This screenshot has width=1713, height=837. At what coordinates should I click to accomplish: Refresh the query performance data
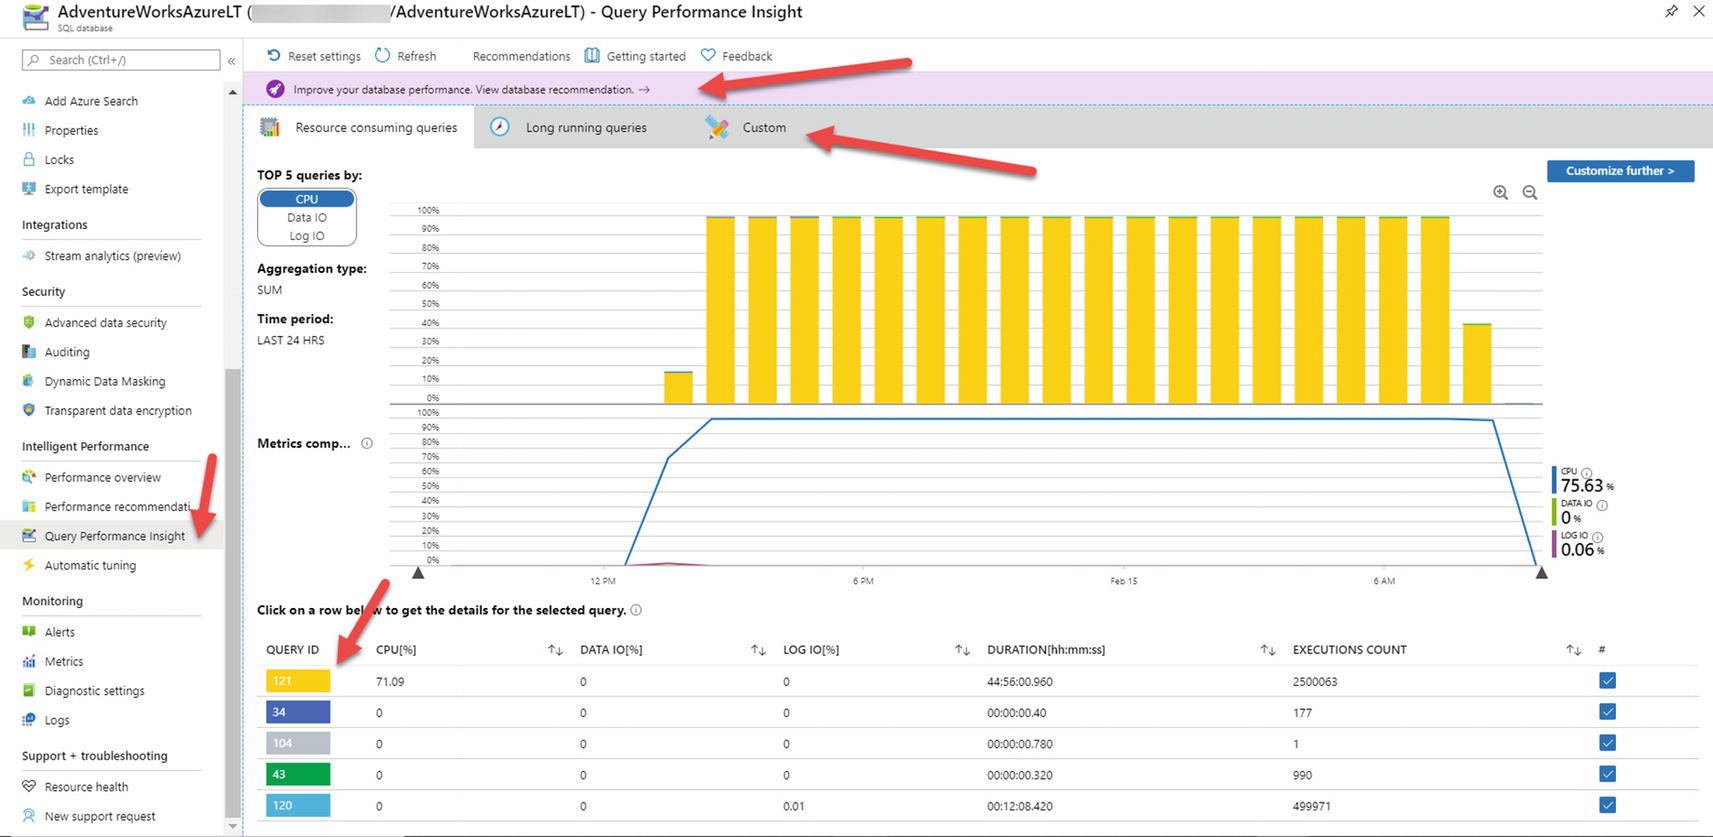pos(405,56)
